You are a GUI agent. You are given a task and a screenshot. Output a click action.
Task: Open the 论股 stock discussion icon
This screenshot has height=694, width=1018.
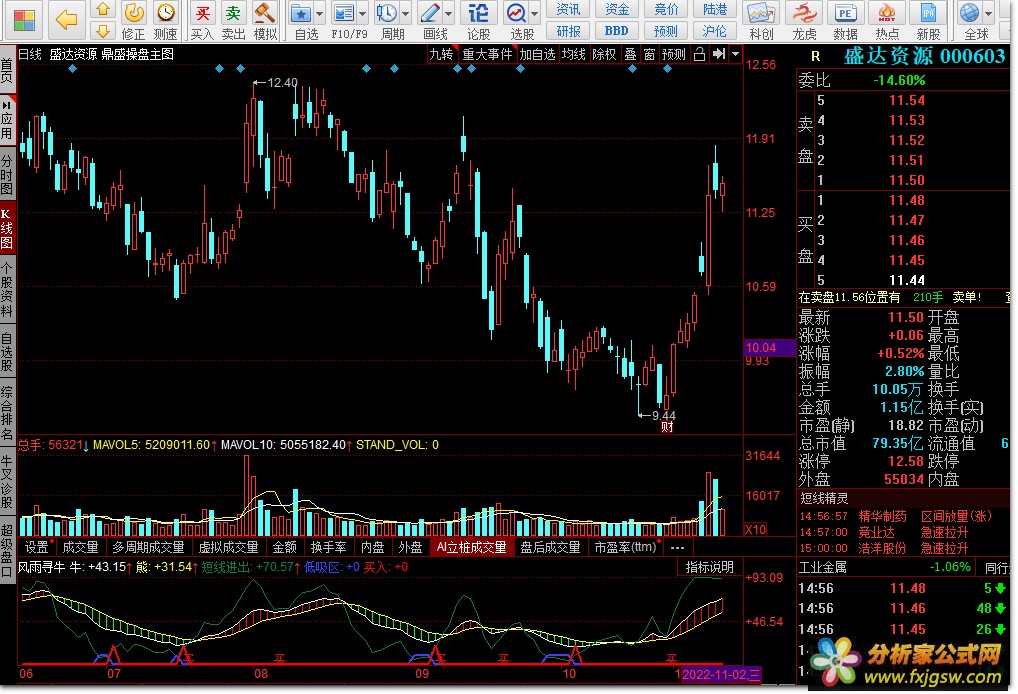pos(478,21)
